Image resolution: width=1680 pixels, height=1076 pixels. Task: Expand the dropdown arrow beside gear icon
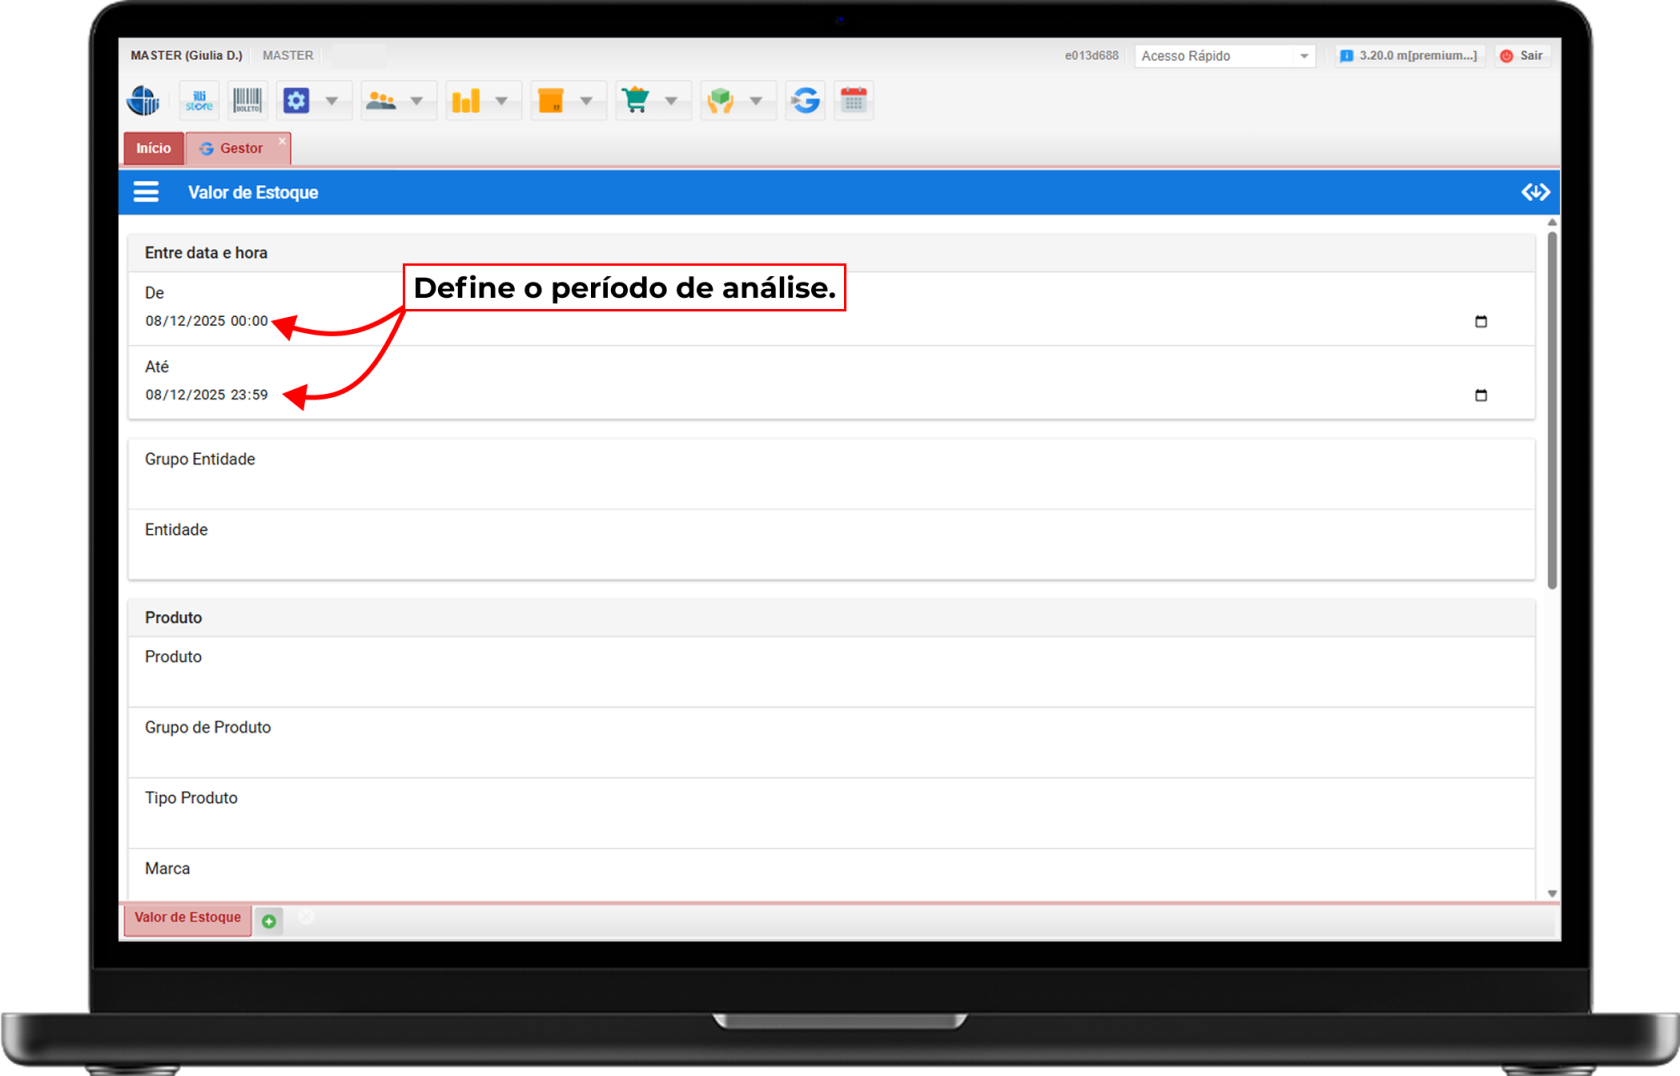point(332,101)
